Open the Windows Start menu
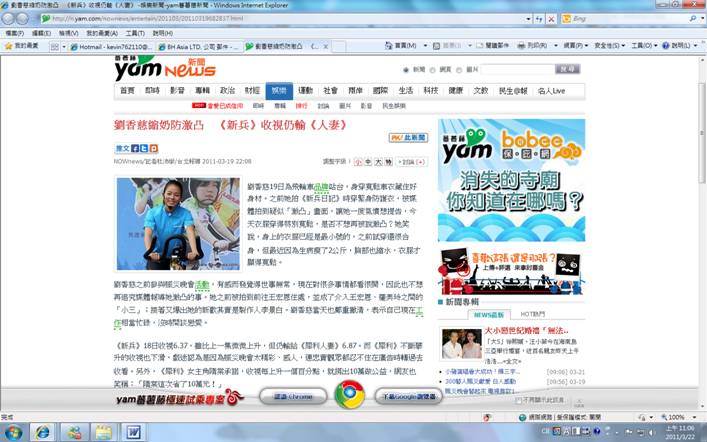This screenshot has height=442, width=707. click(13, 433)
